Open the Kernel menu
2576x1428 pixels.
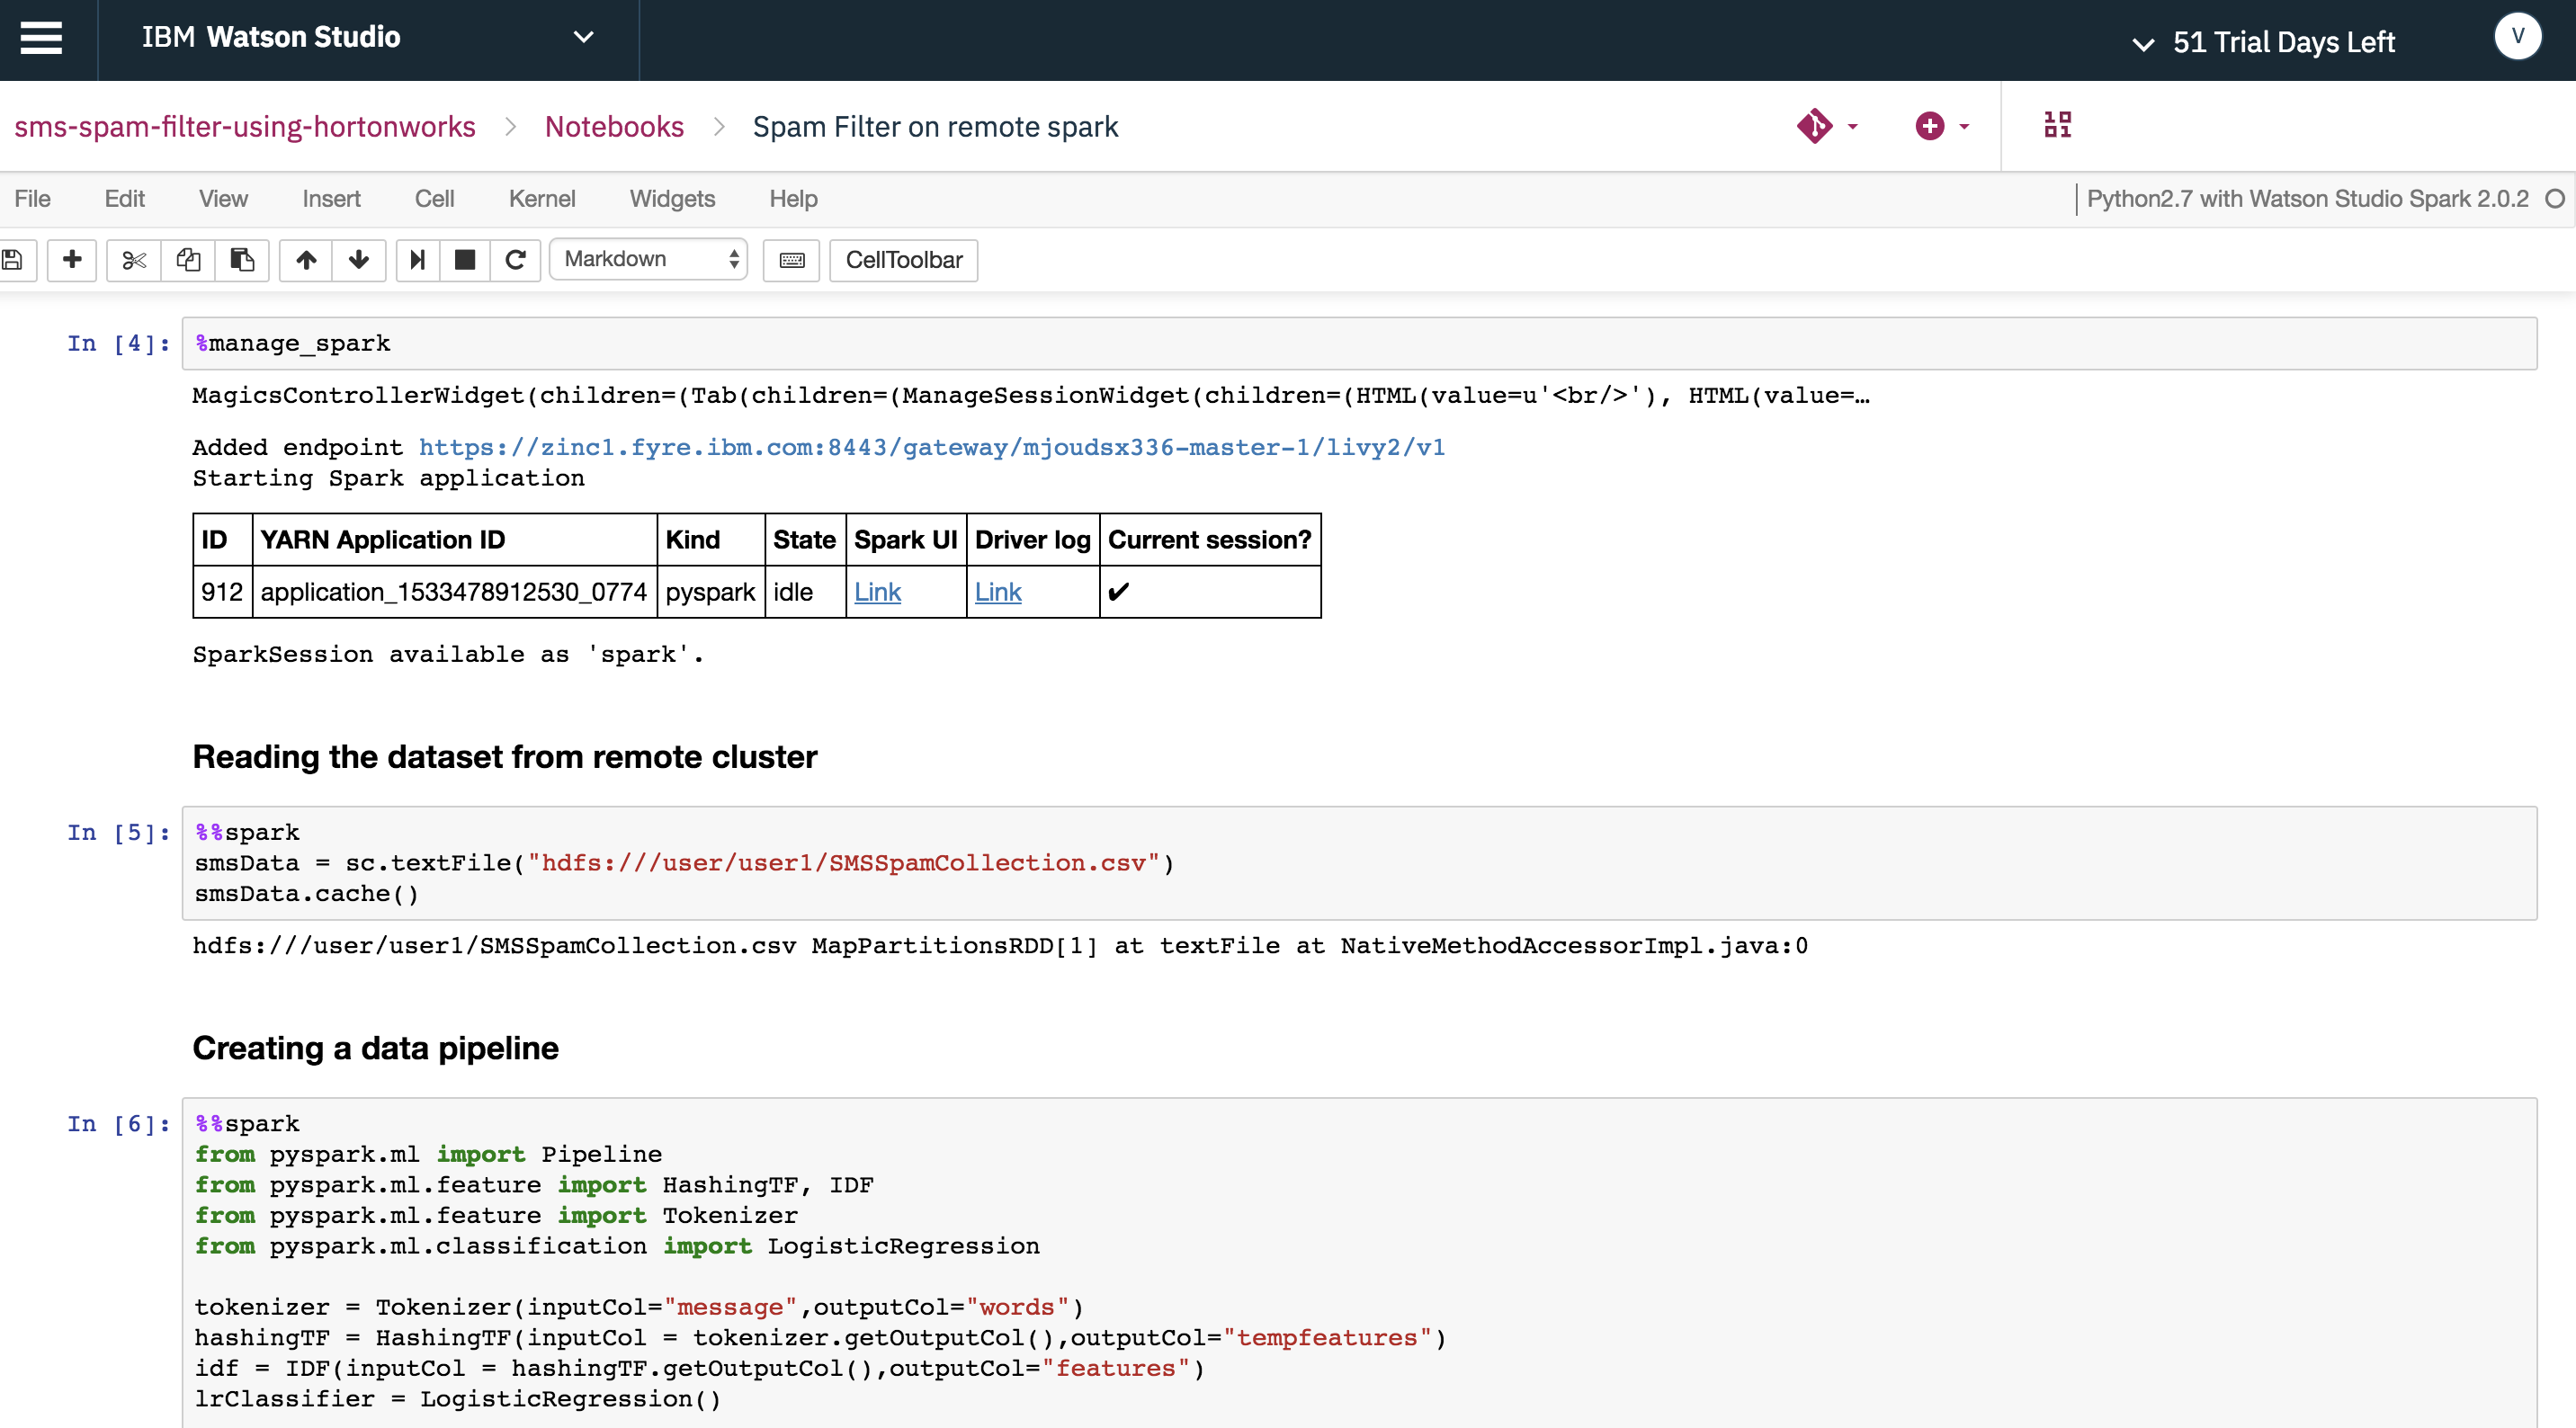point(541,199)
